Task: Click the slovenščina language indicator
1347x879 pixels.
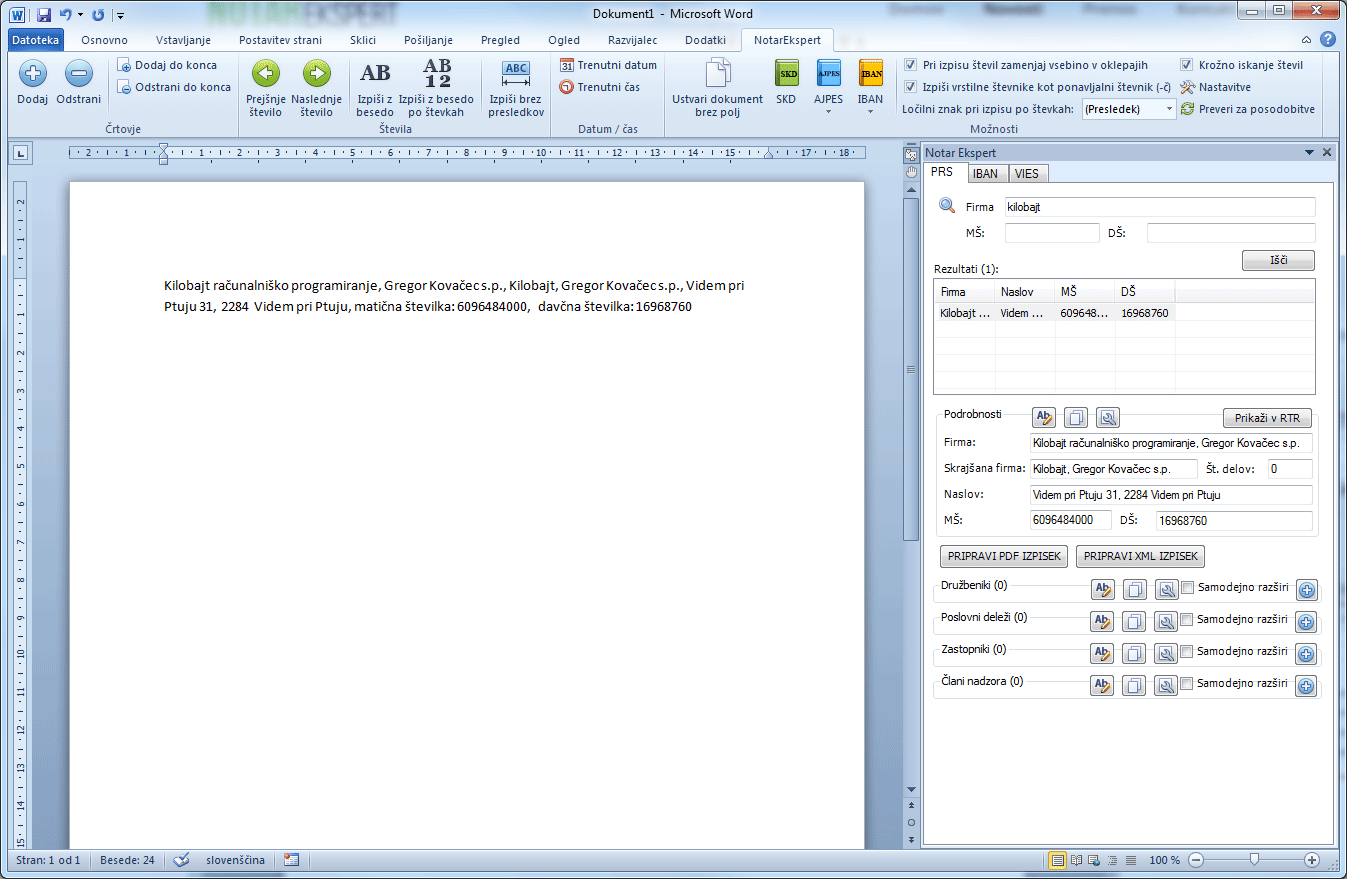Action: (x=235, y=860)
